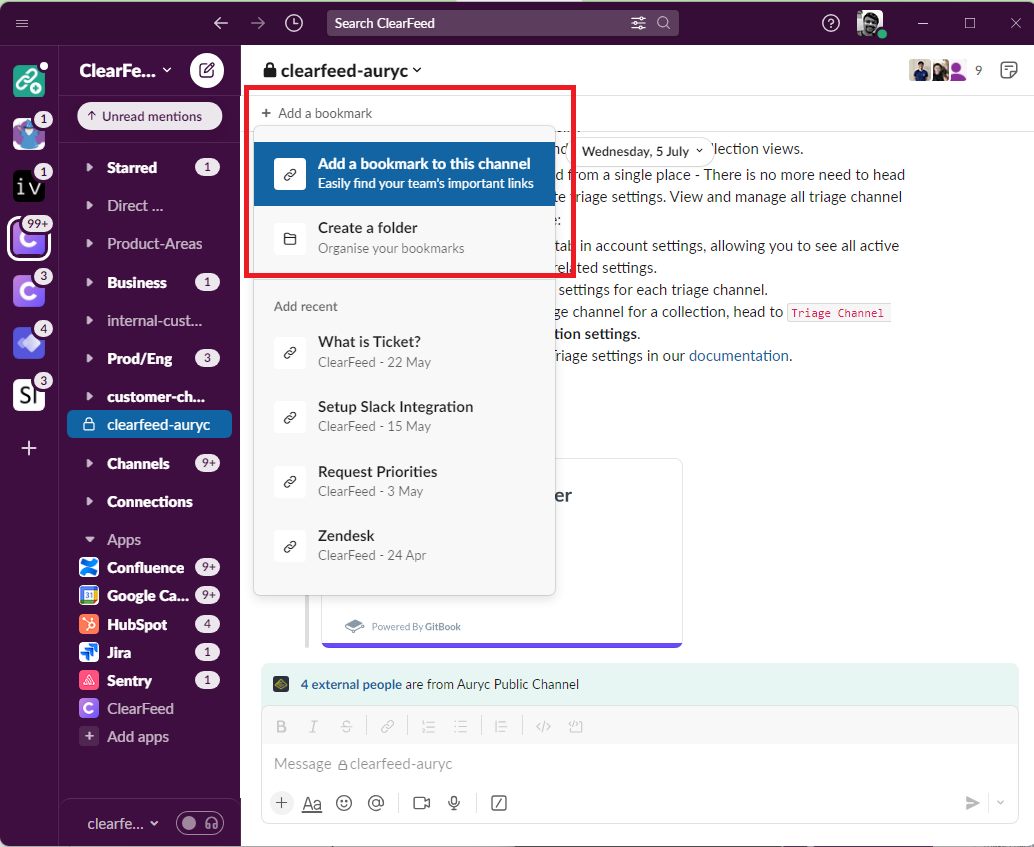The image size is (1034, 847).
Task: Open the canvas icon in channel header
Action: [1008, 70]
